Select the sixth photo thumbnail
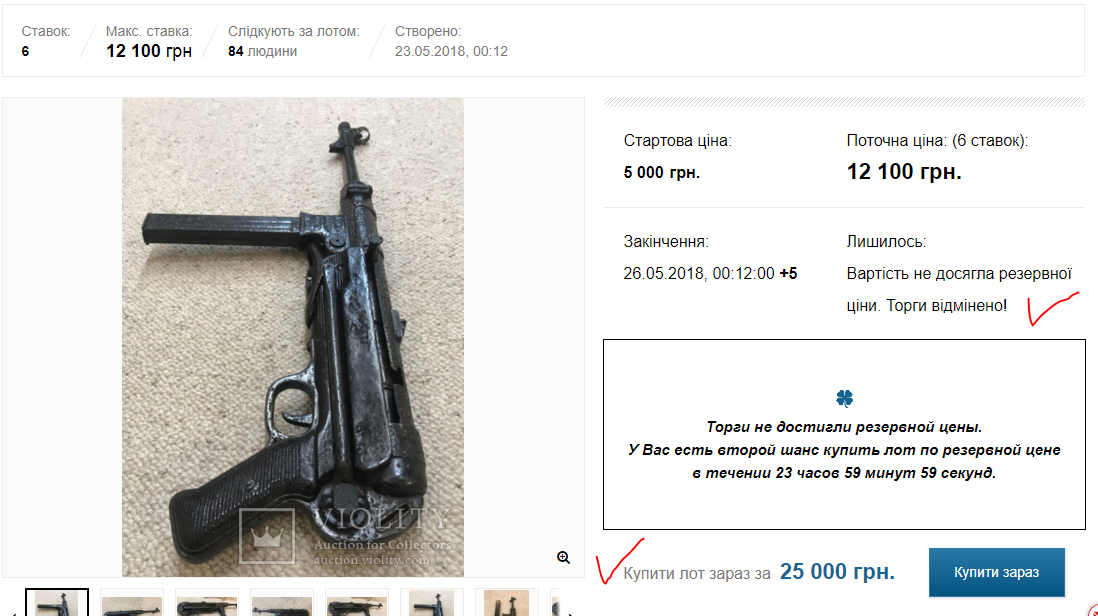This screenshot has height=616, width=1098. point(431,603)
